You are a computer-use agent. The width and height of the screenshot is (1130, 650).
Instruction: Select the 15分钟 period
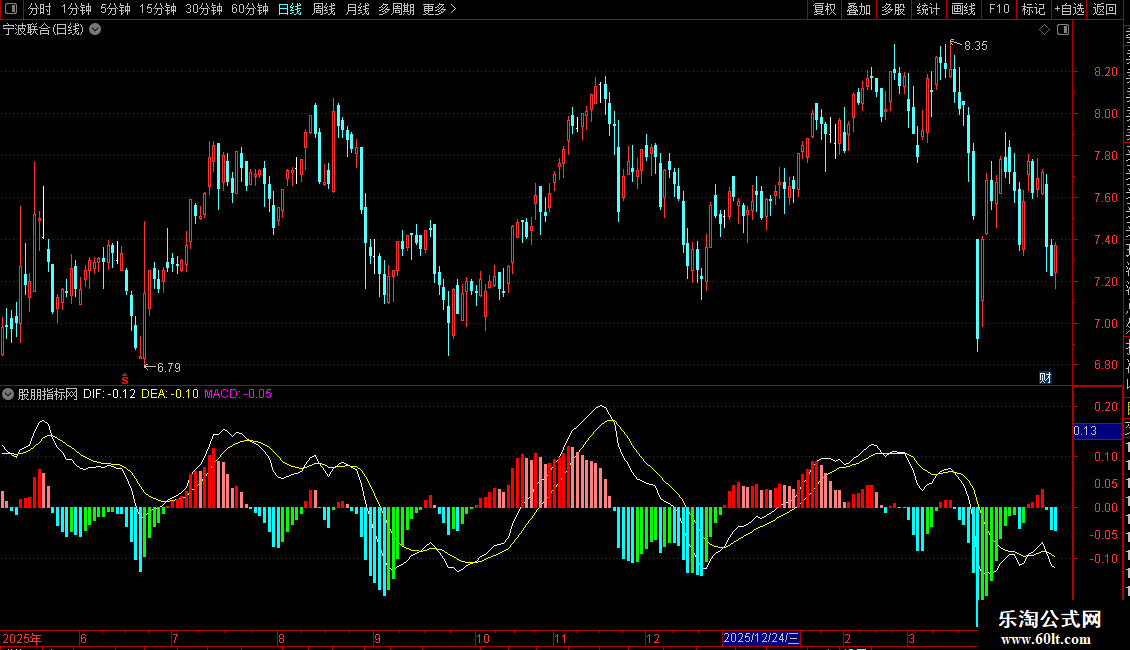pos(158,9)
